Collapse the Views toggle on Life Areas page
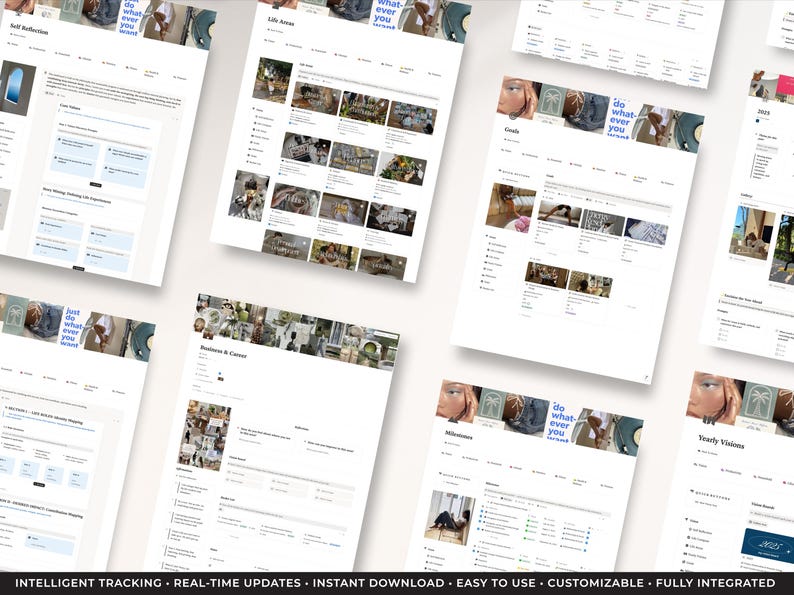Screen dimensions: 794x595 coord(258,109)
